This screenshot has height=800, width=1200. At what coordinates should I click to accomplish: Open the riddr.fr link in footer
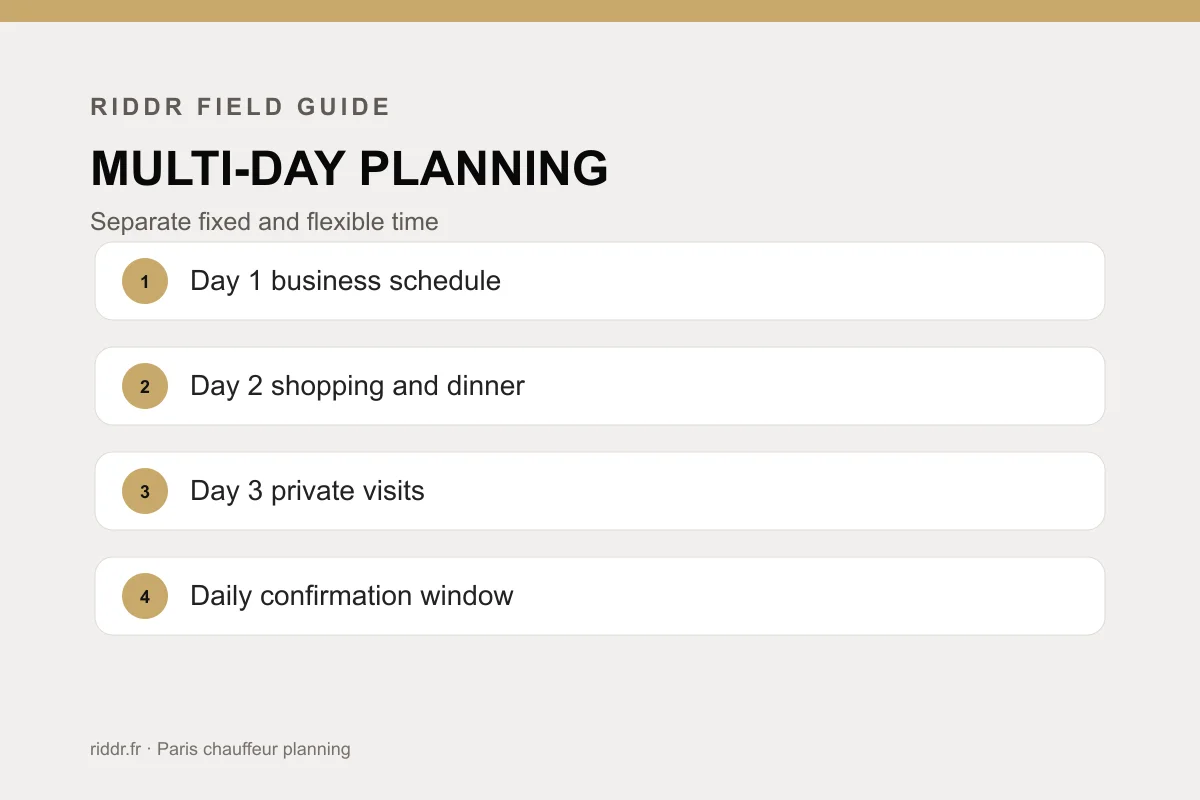pyautogui.click(x=115, y=748)
